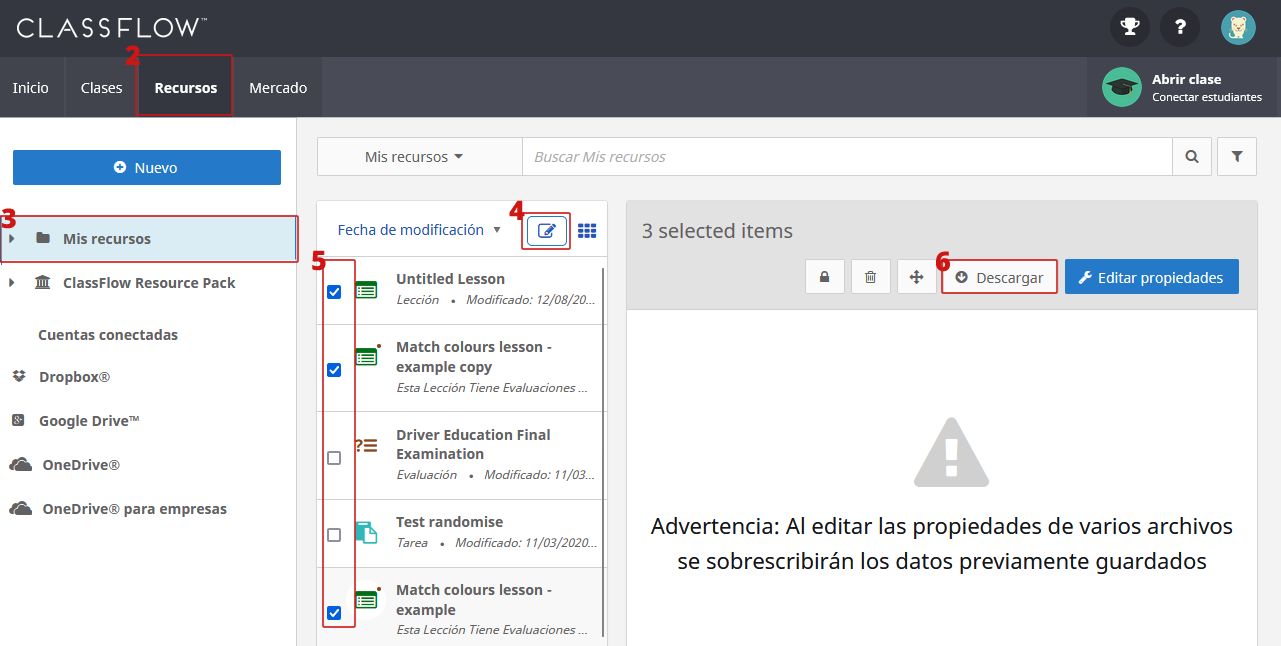This screenshot has width=1281, height=646.
Task: Go to the Clases tab
Action: click(101, 87)
